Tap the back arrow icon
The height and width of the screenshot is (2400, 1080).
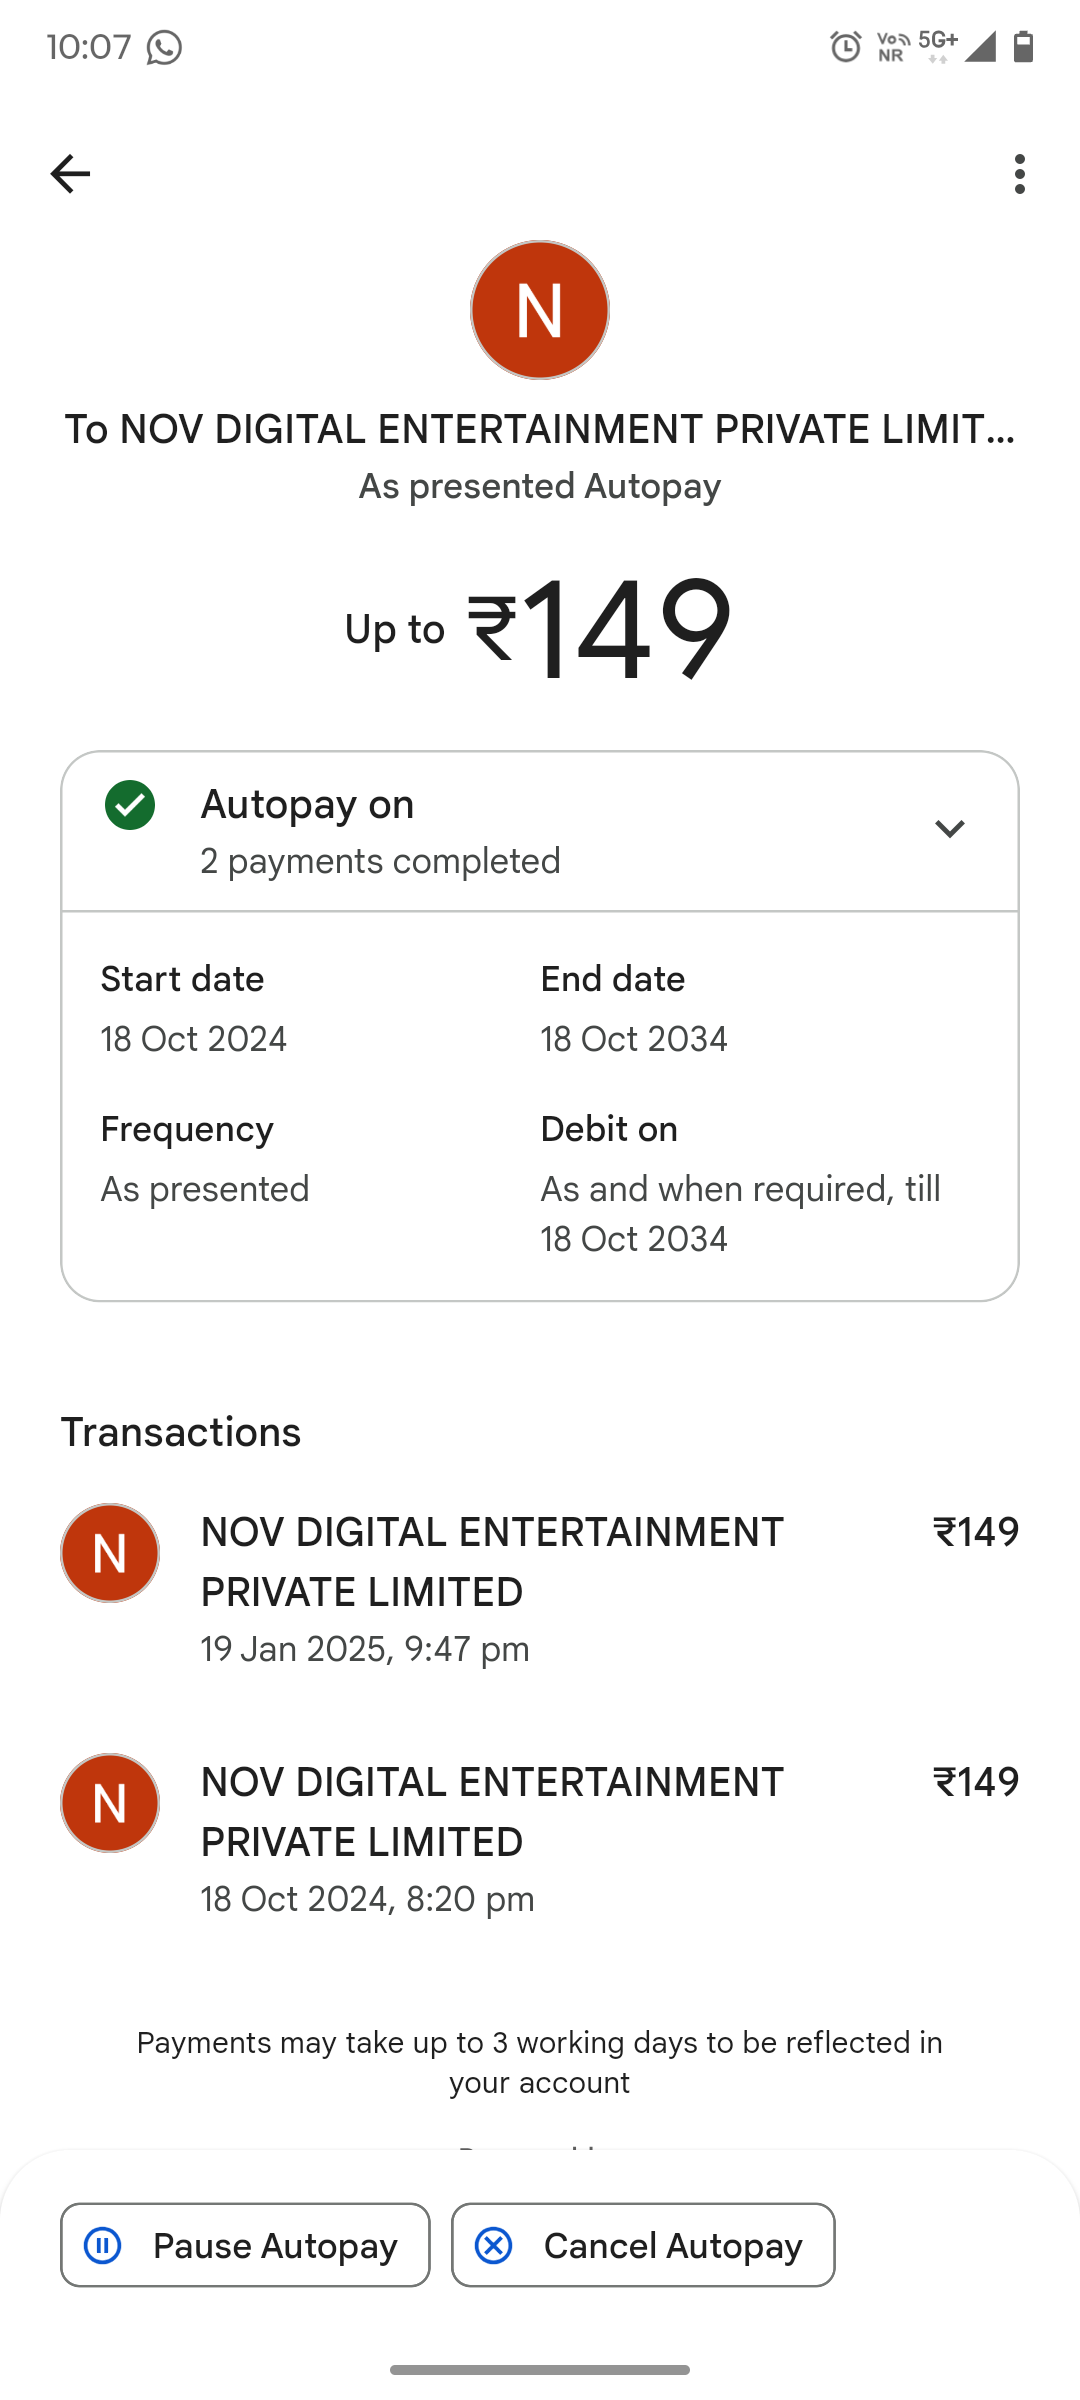click(70, 174)
